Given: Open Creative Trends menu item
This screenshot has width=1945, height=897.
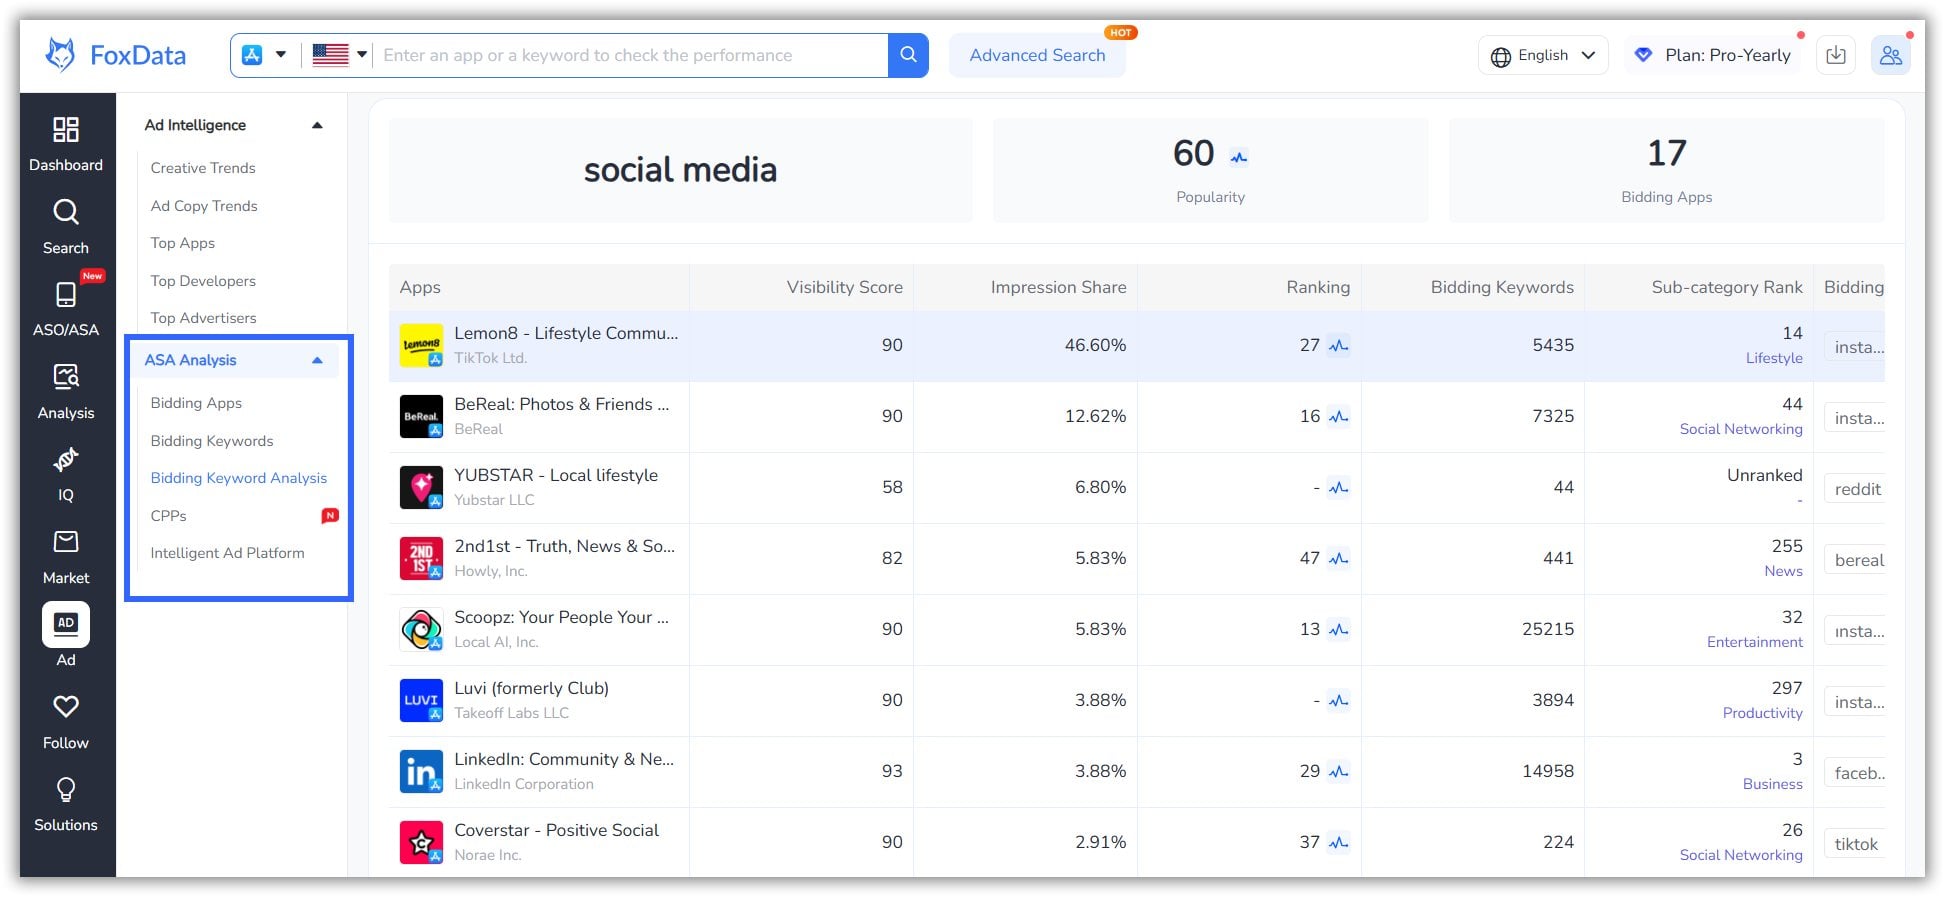Looking at the screenshot, I should tap(203, 168).
